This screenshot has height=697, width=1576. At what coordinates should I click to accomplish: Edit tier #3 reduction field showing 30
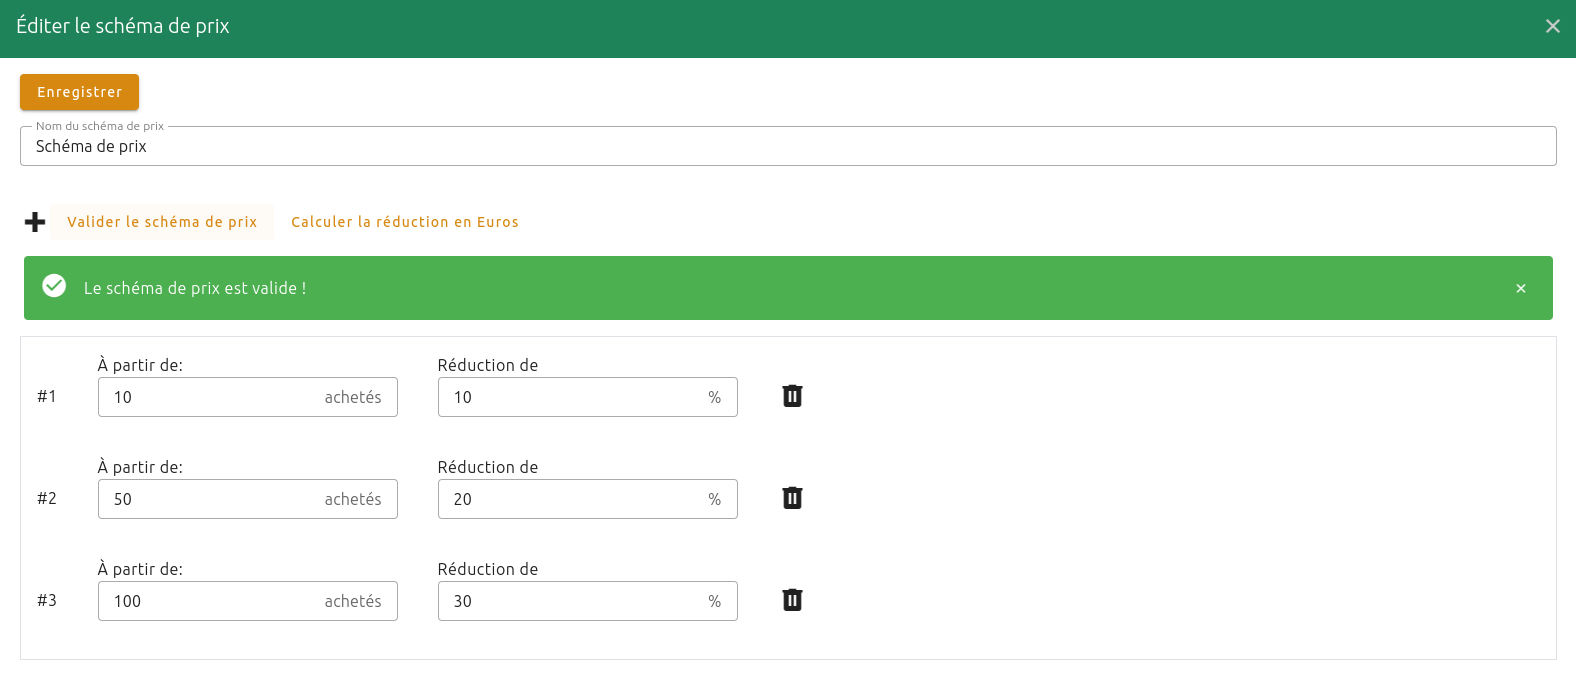coord(570,601)
